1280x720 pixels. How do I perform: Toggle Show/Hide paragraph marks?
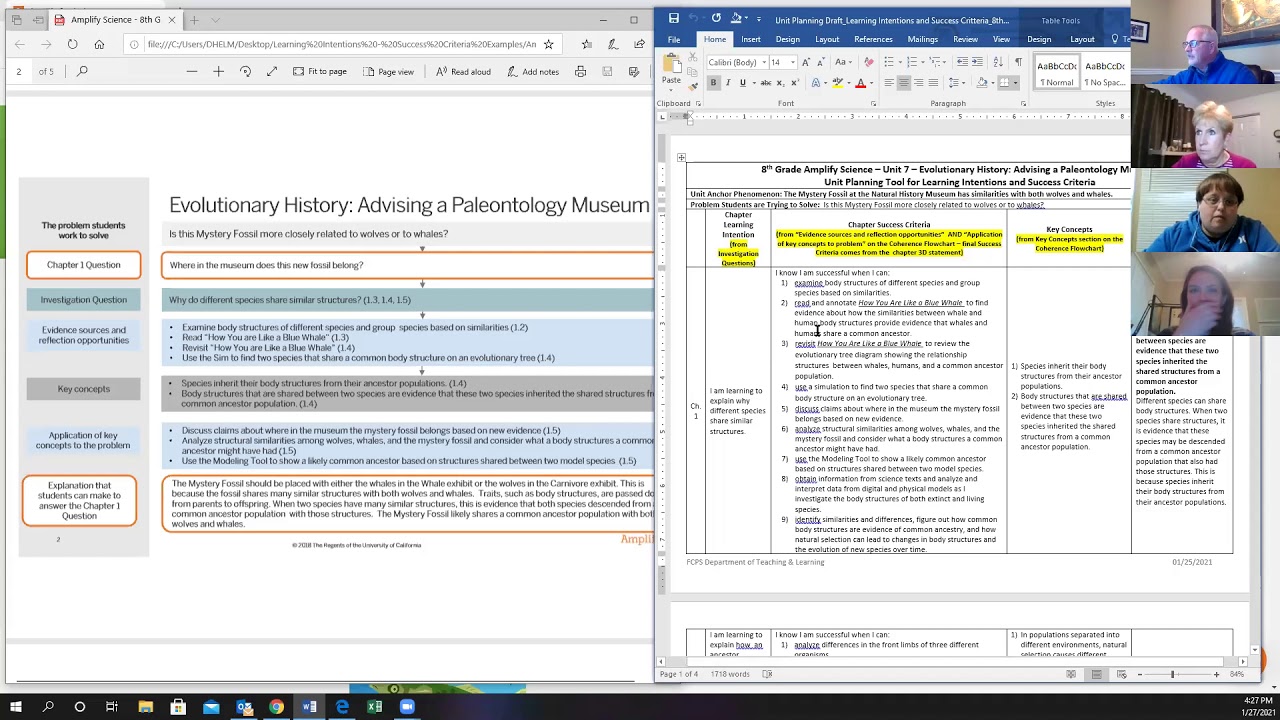[1018, 62]
